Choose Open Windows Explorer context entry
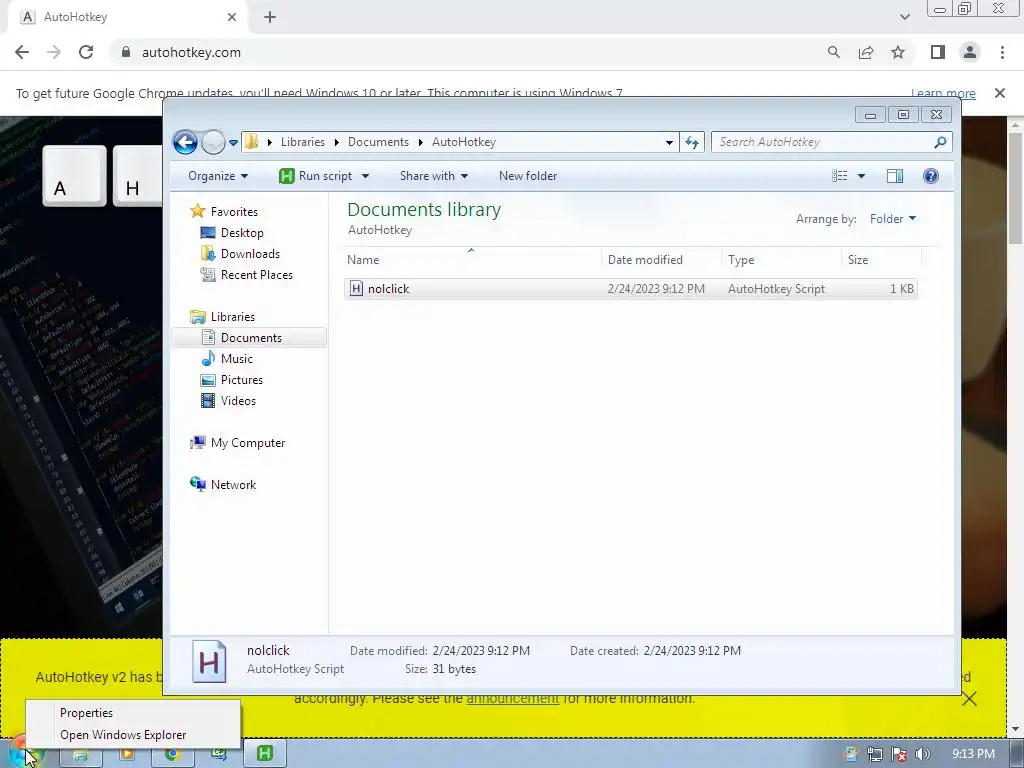Image resolution: width=1024 pixels, height=768 pixels. click(x=133, y=735)
